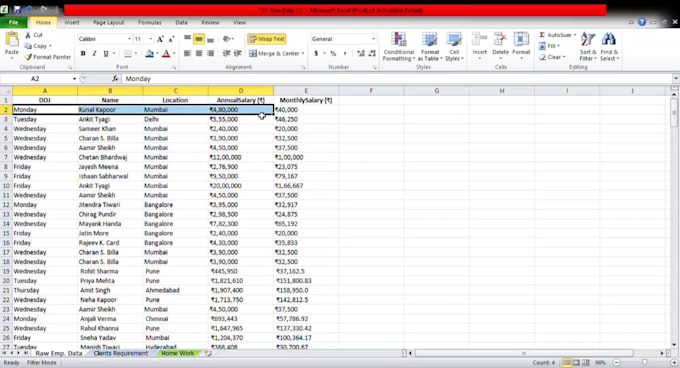The image size is (680, 368).
Task: Save the workbook from Quick Access toolbar
Action: (x=17, y=9)
